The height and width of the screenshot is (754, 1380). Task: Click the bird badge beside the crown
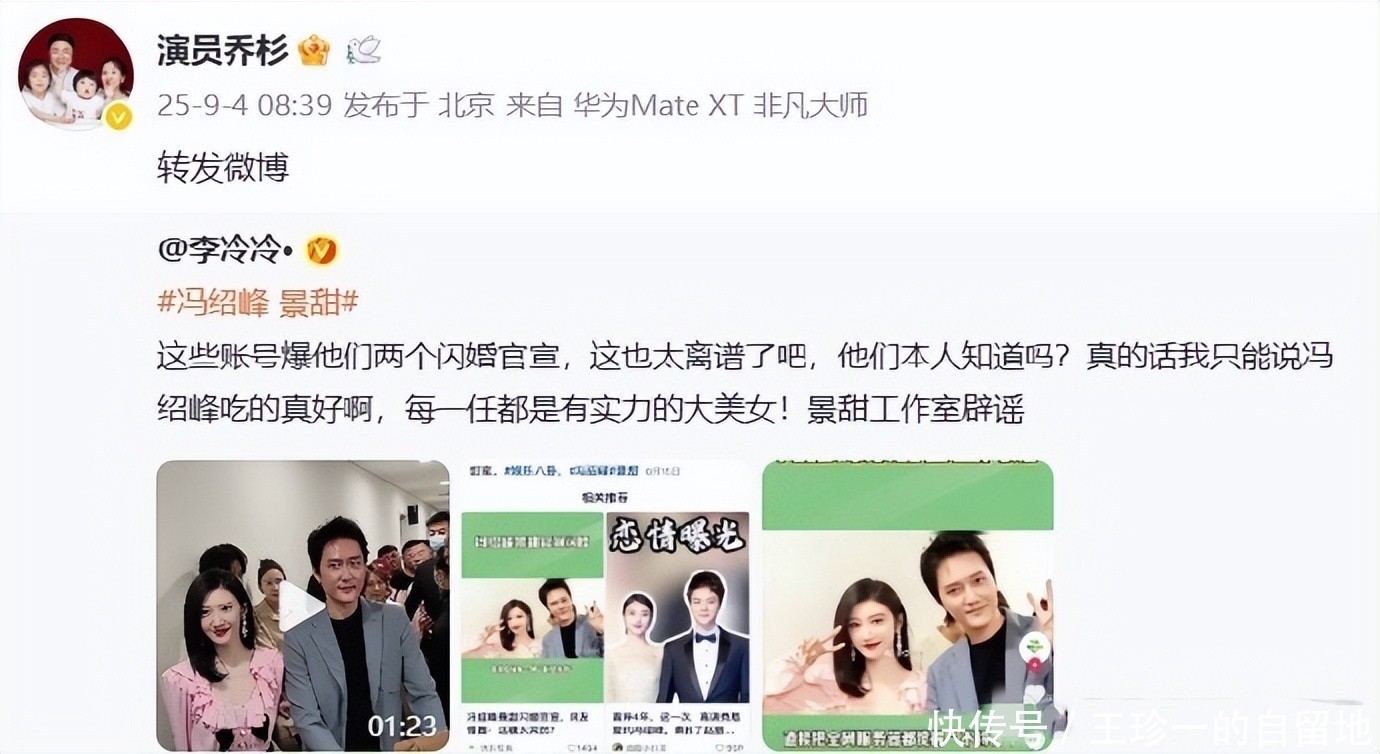pos(363,51)
